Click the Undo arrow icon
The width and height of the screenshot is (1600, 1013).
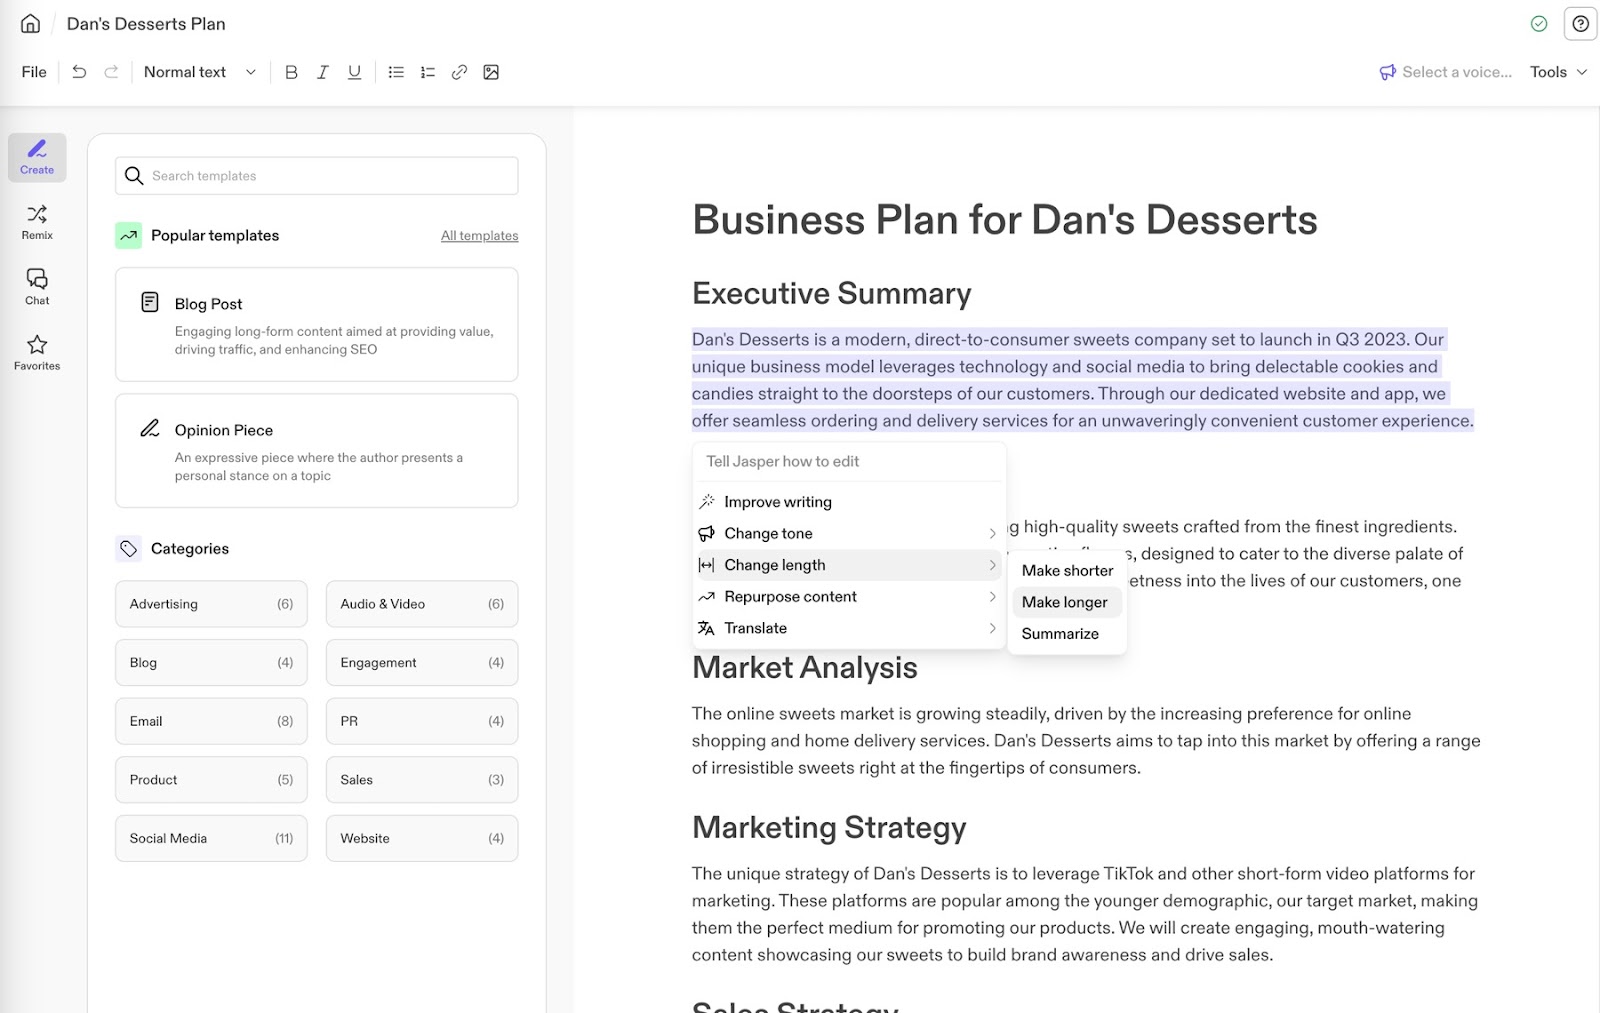(x=79, y=72)
